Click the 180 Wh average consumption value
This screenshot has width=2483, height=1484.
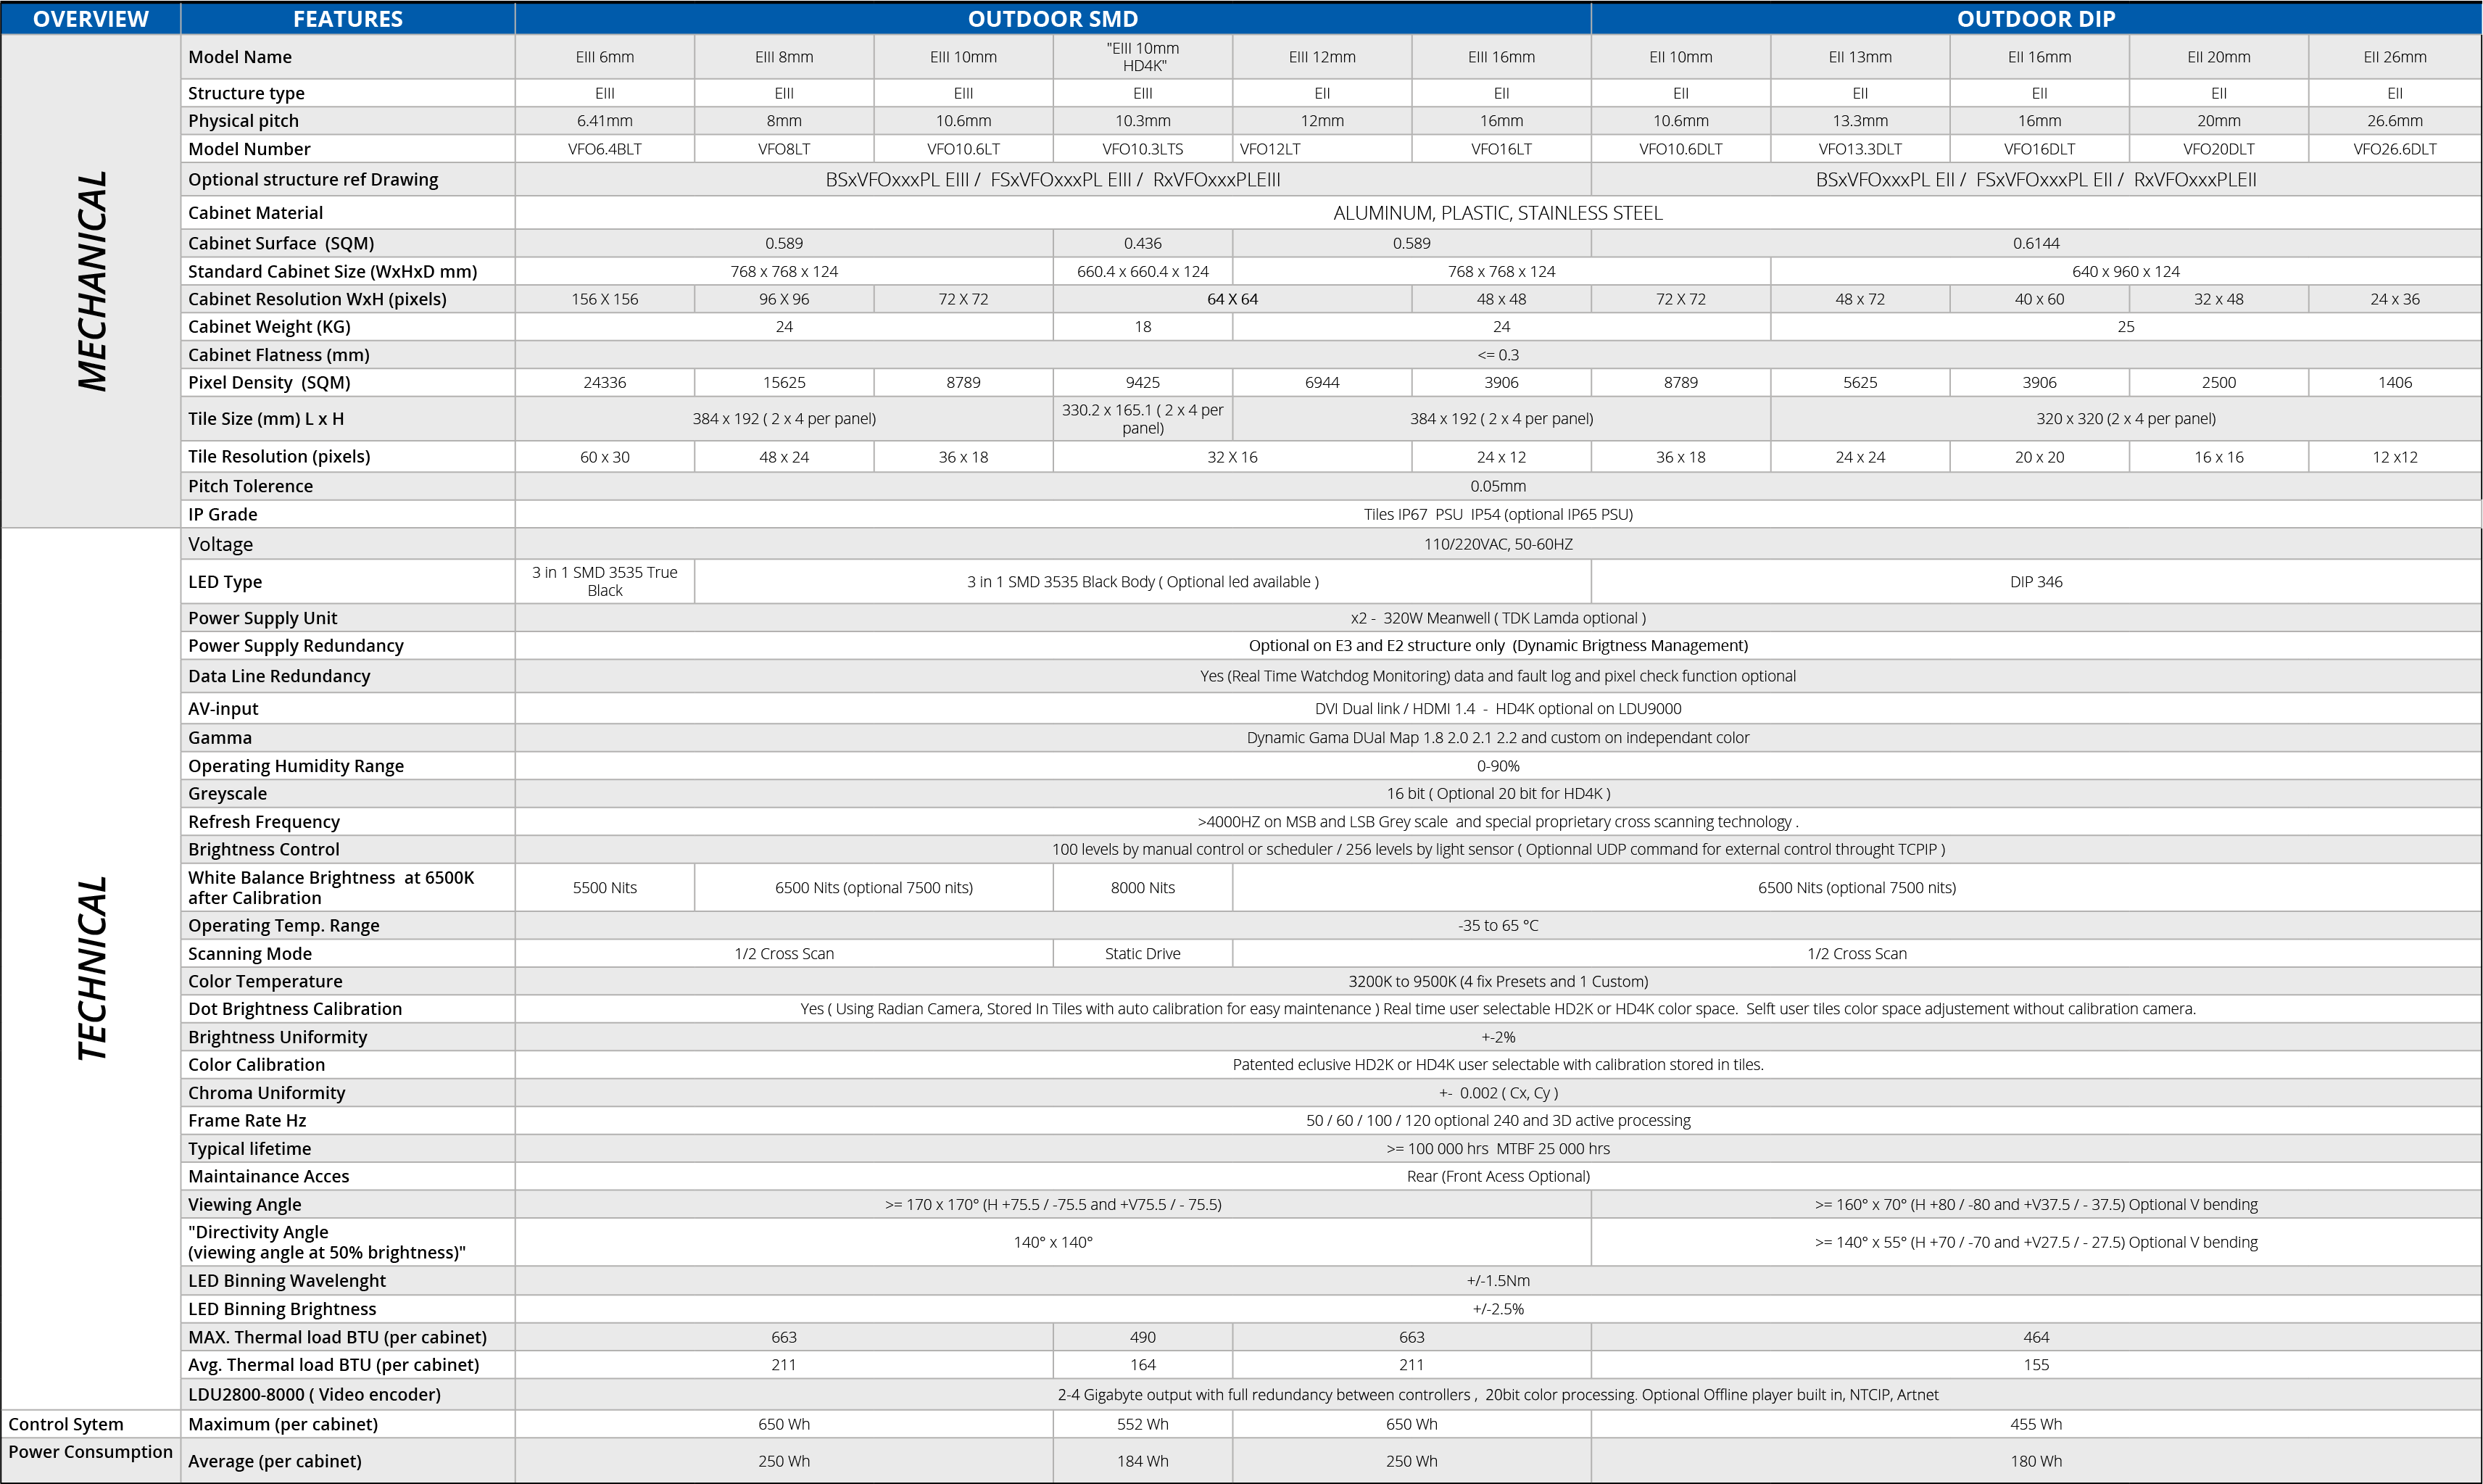(x=2036, y=1461)
